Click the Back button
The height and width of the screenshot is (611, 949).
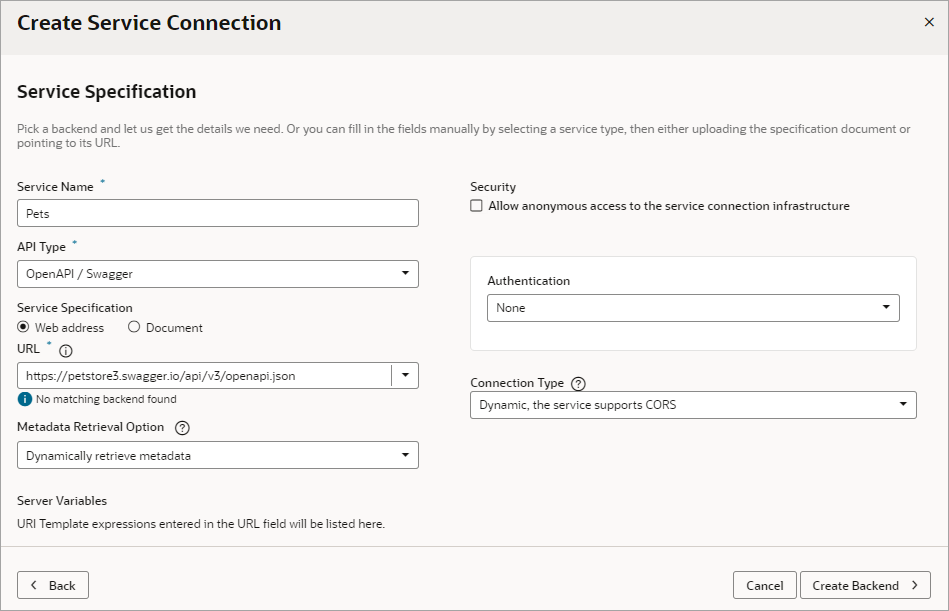(x=52, y=585)
